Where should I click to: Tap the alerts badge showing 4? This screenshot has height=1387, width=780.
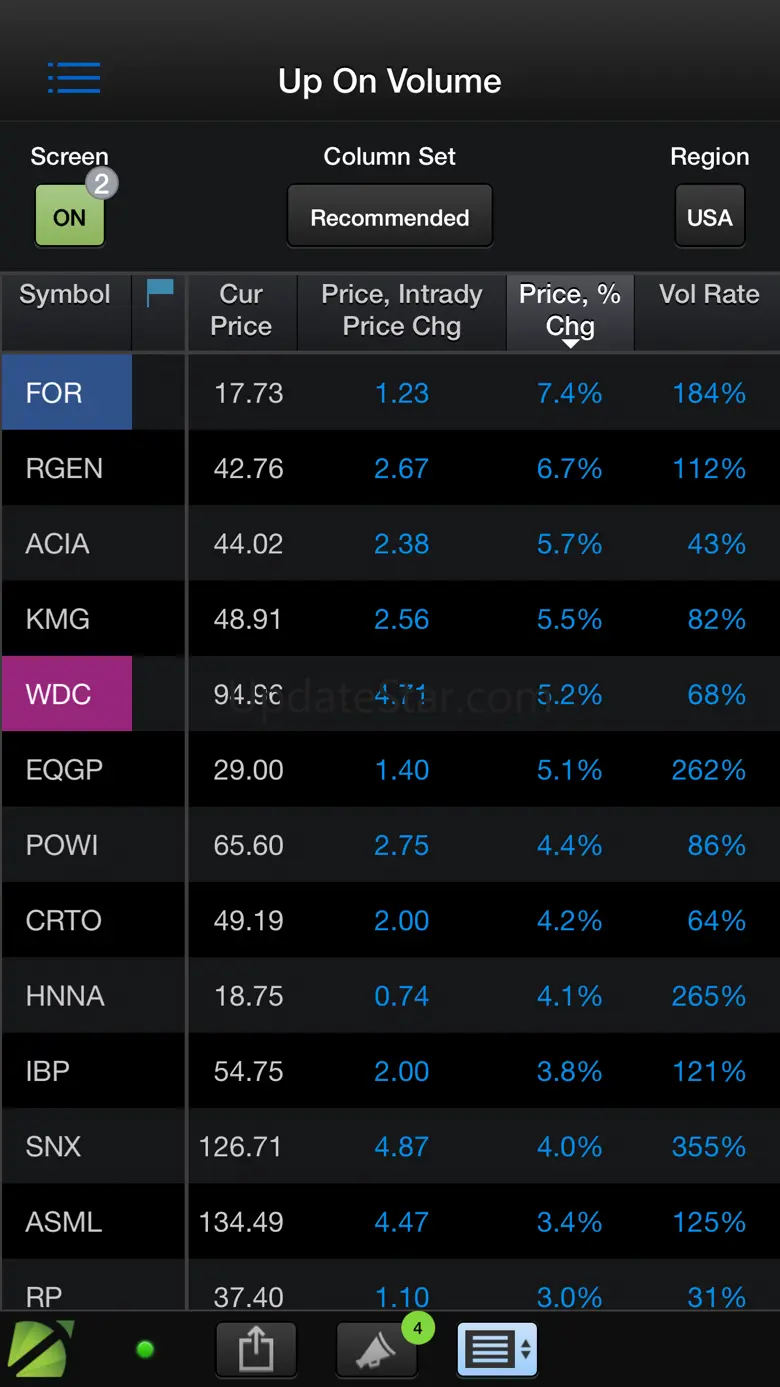pyautogui.click(x=417, y=1328)
